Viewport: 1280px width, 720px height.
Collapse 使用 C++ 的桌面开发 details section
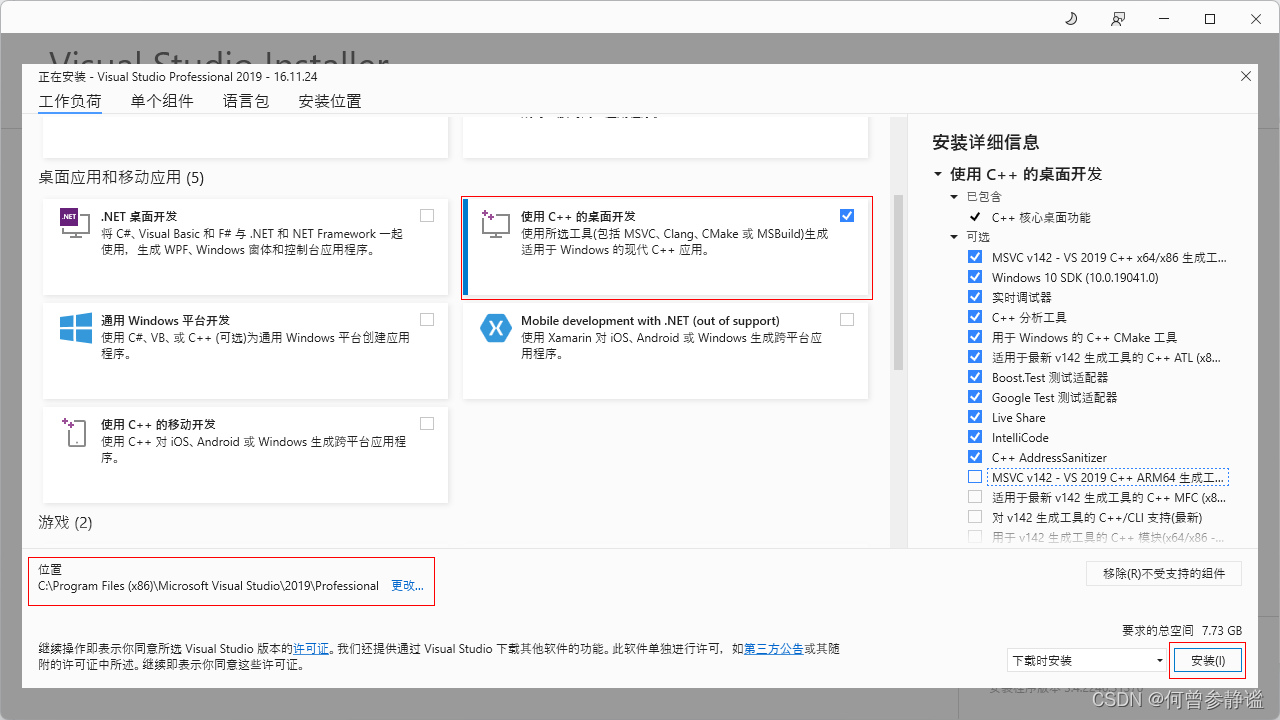[x=938, y=174]
